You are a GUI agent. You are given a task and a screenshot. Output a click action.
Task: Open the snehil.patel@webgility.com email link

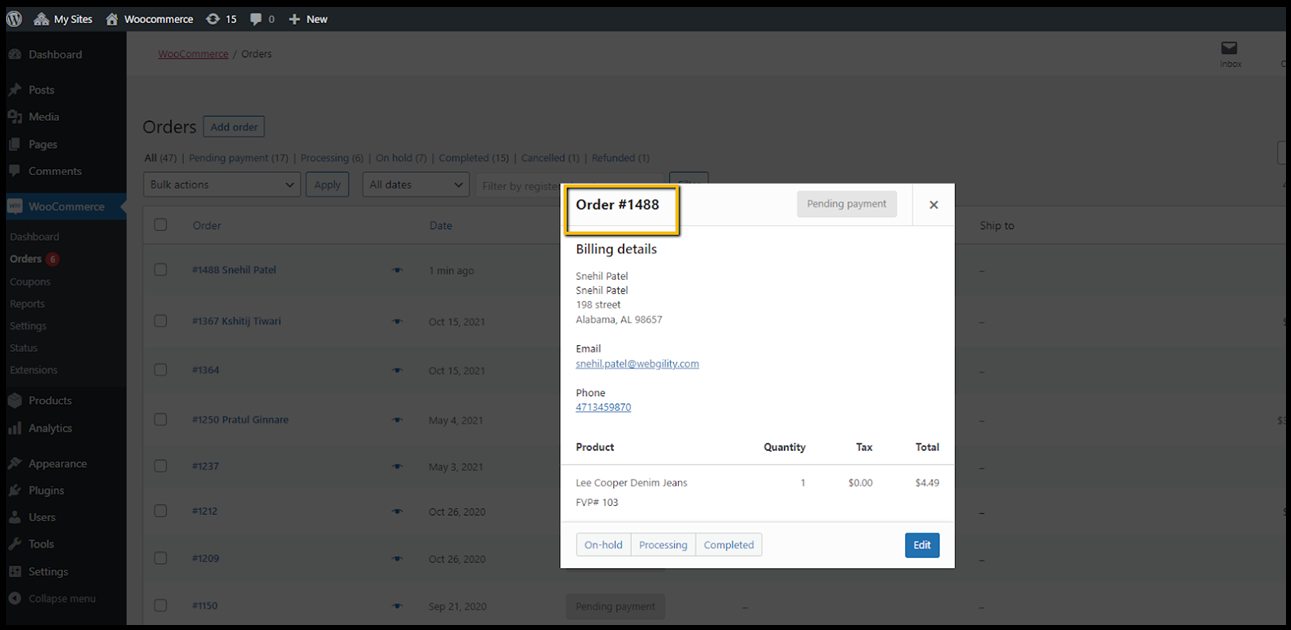[x=637, y=364]
